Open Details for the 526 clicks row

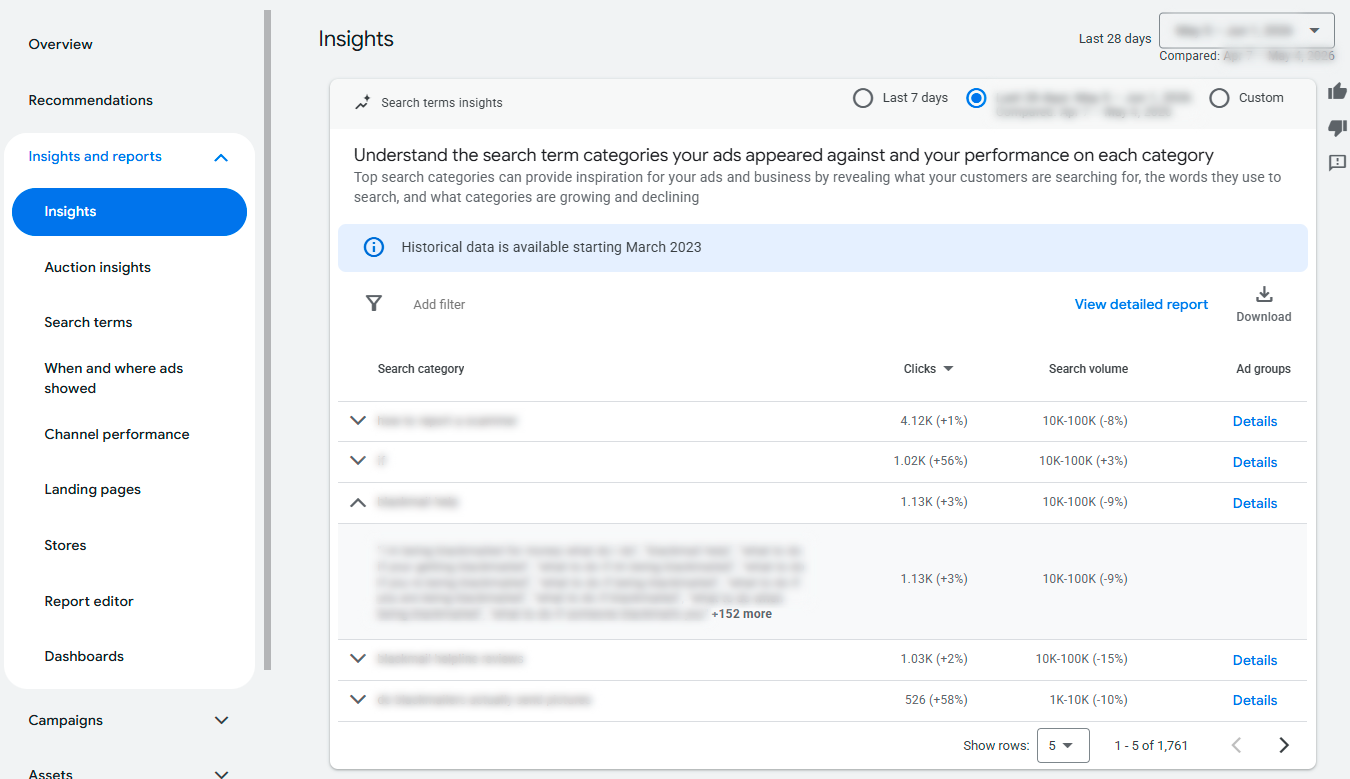1255,700
